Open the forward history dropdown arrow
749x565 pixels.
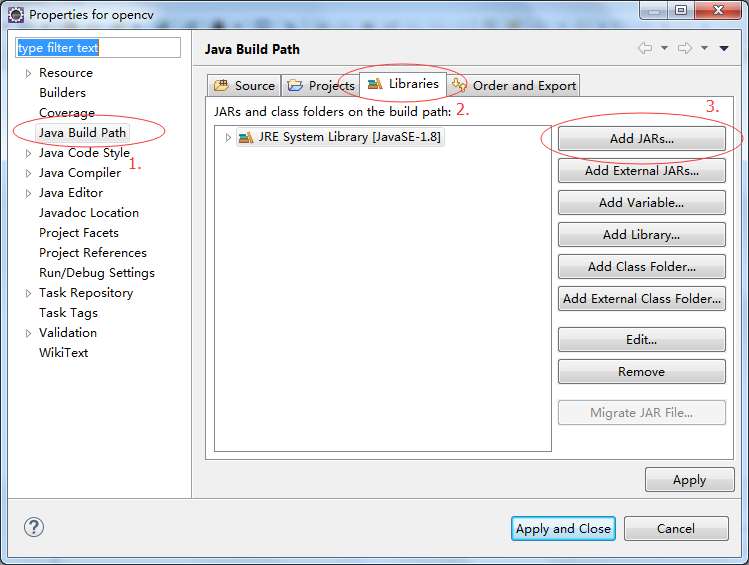[x=704, y=48]
